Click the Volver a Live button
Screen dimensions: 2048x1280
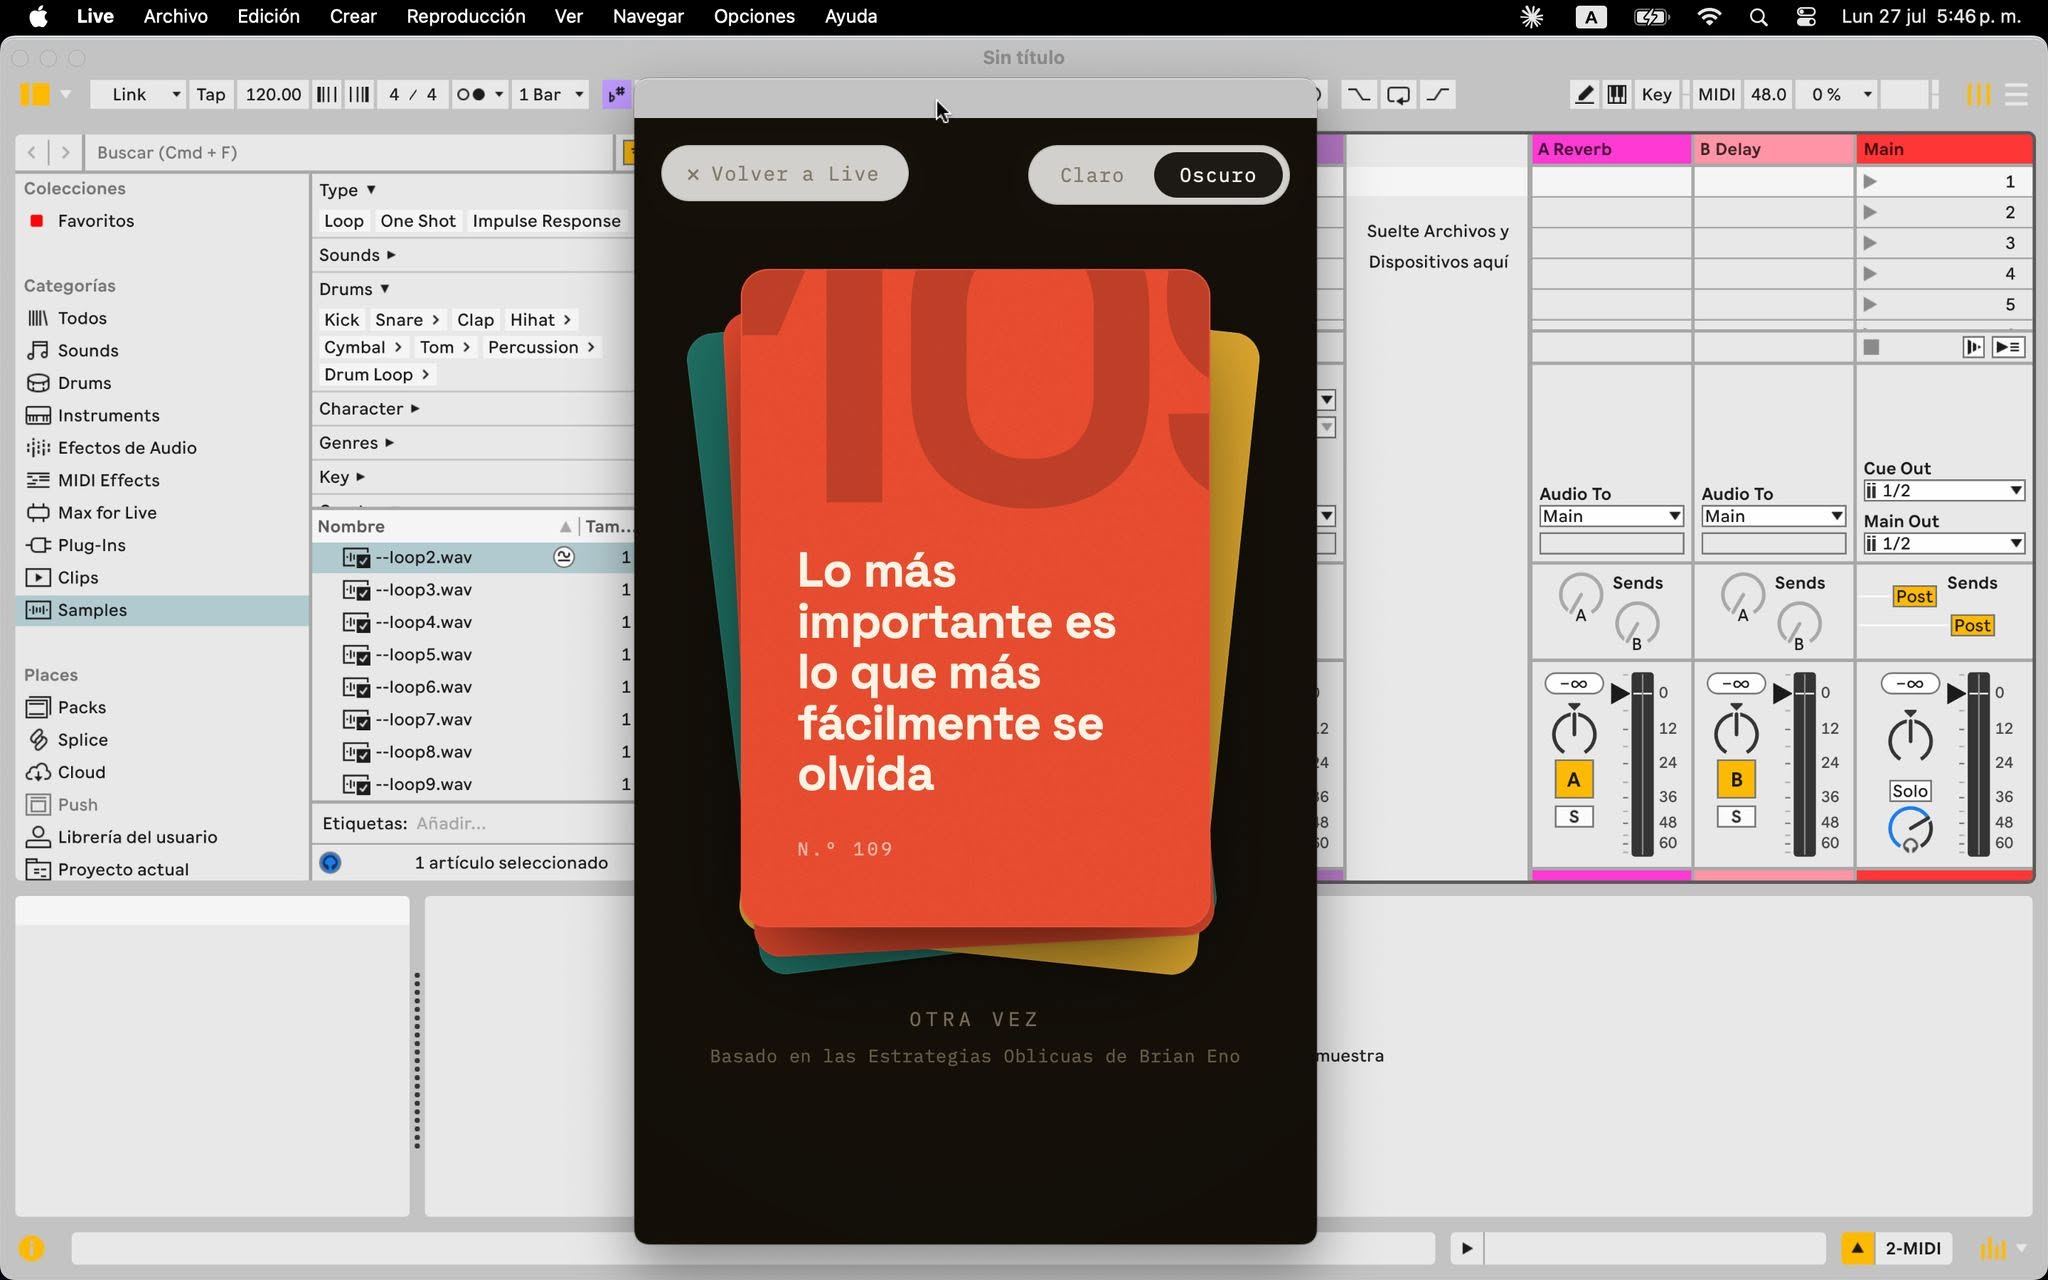(784, 174)
